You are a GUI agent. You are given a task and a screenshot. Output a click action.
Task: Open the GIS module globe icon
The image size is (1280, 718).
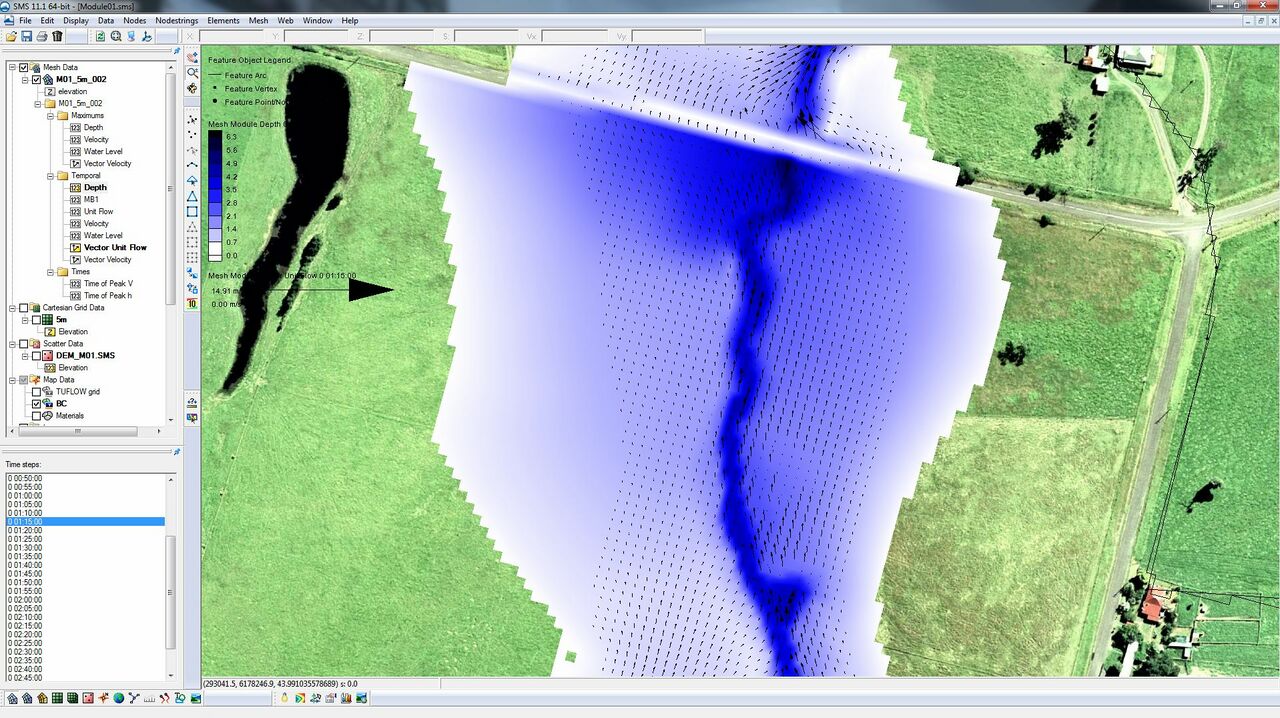pyautogui.click(x=118, y=698)
